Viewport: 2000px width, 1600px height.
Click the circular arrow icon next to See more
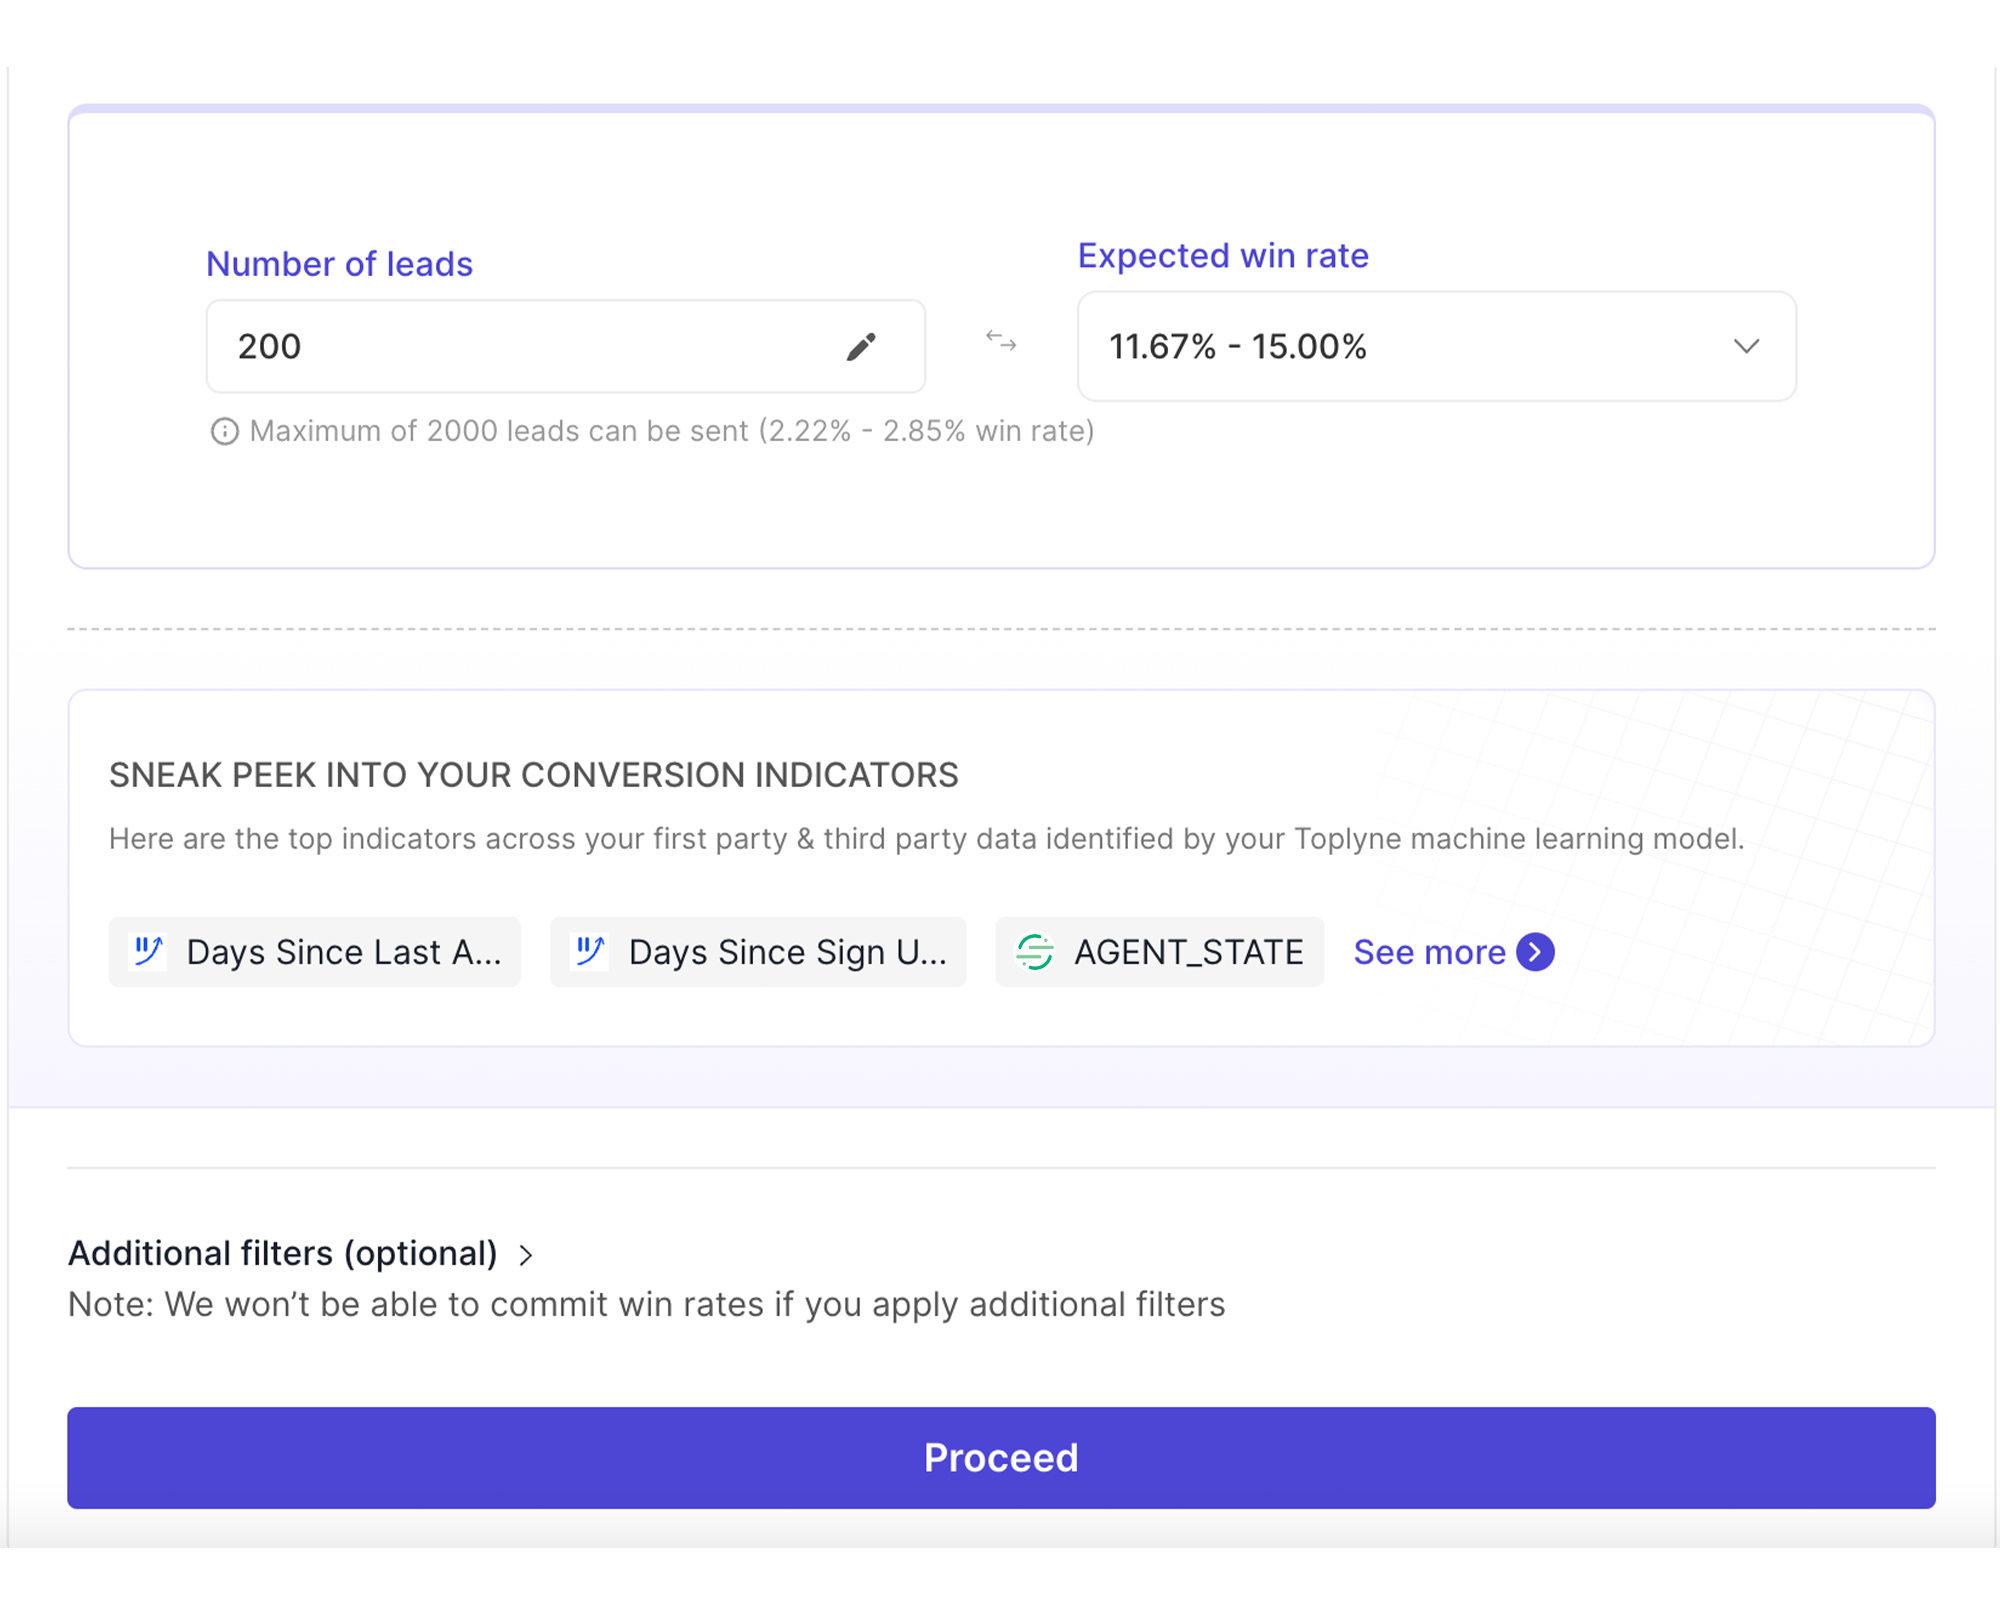pos(1535,952)
